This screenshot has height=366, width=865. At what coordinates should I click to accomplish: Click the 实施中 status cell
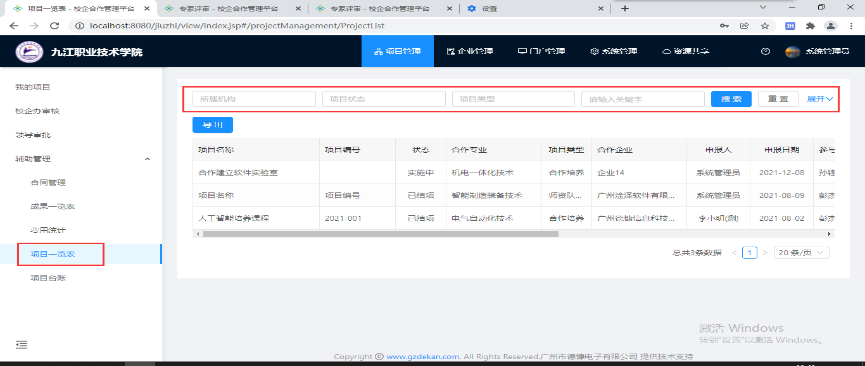point(421,172)
